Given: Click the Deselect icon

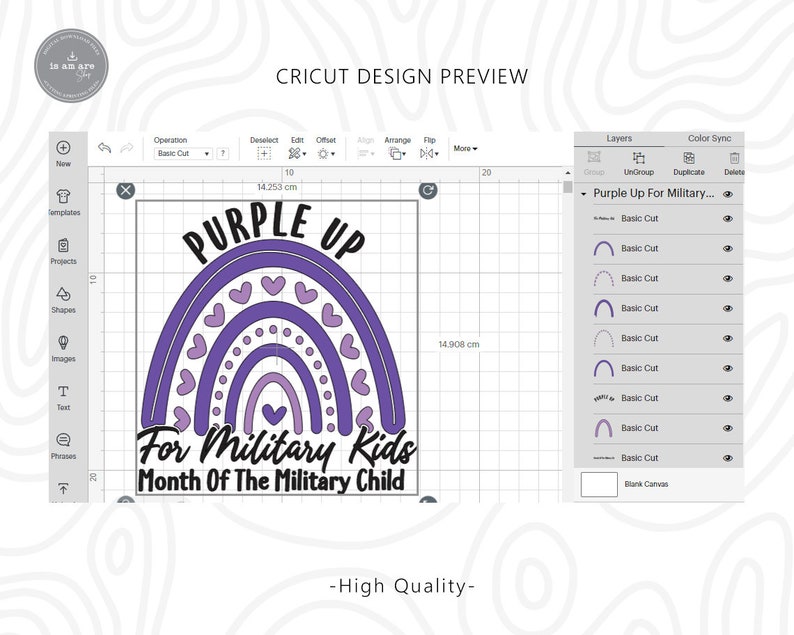Looking at the screenshot, I should (x=264, y=153).
